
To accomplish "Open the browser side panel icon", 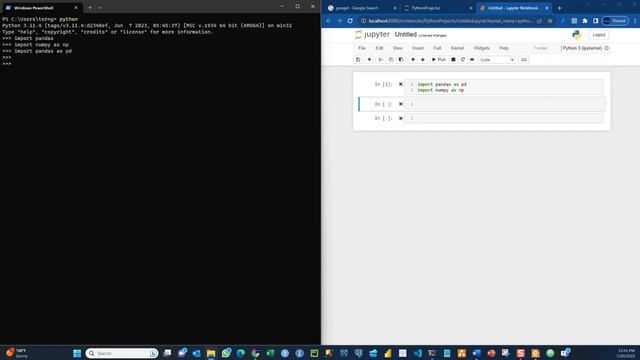I will point(596,21).
